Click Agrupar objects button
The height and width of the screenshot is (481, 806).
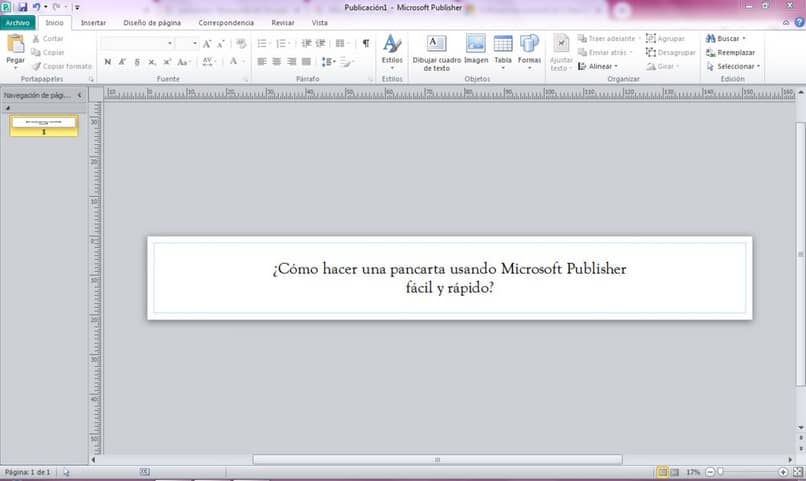(x=665, y=39)
